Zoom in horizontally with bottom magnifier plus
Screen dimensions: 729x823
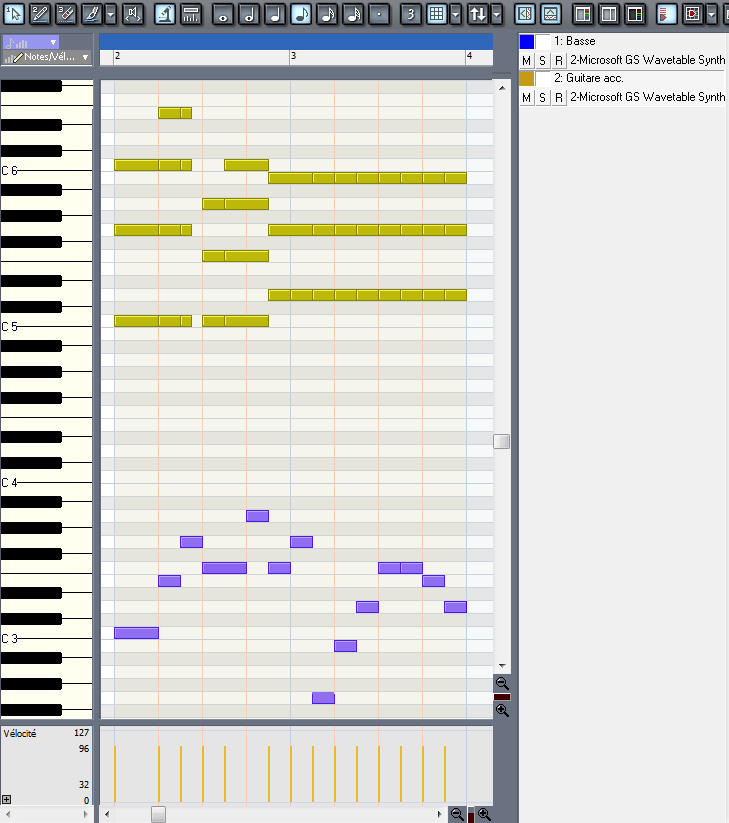click(484, 815)
